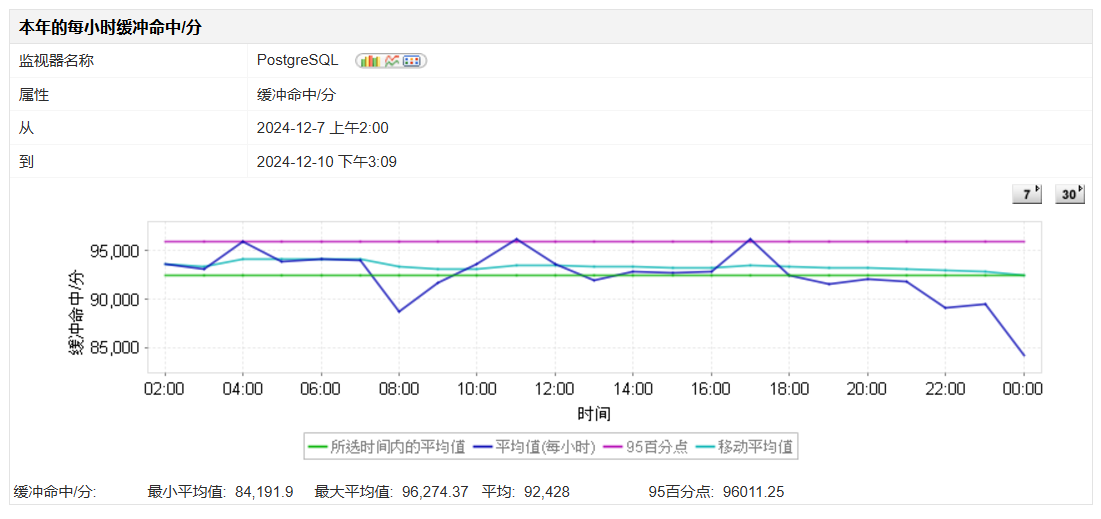
Task: Click the blue line dip at 08:00
Action: click(399, 311)
